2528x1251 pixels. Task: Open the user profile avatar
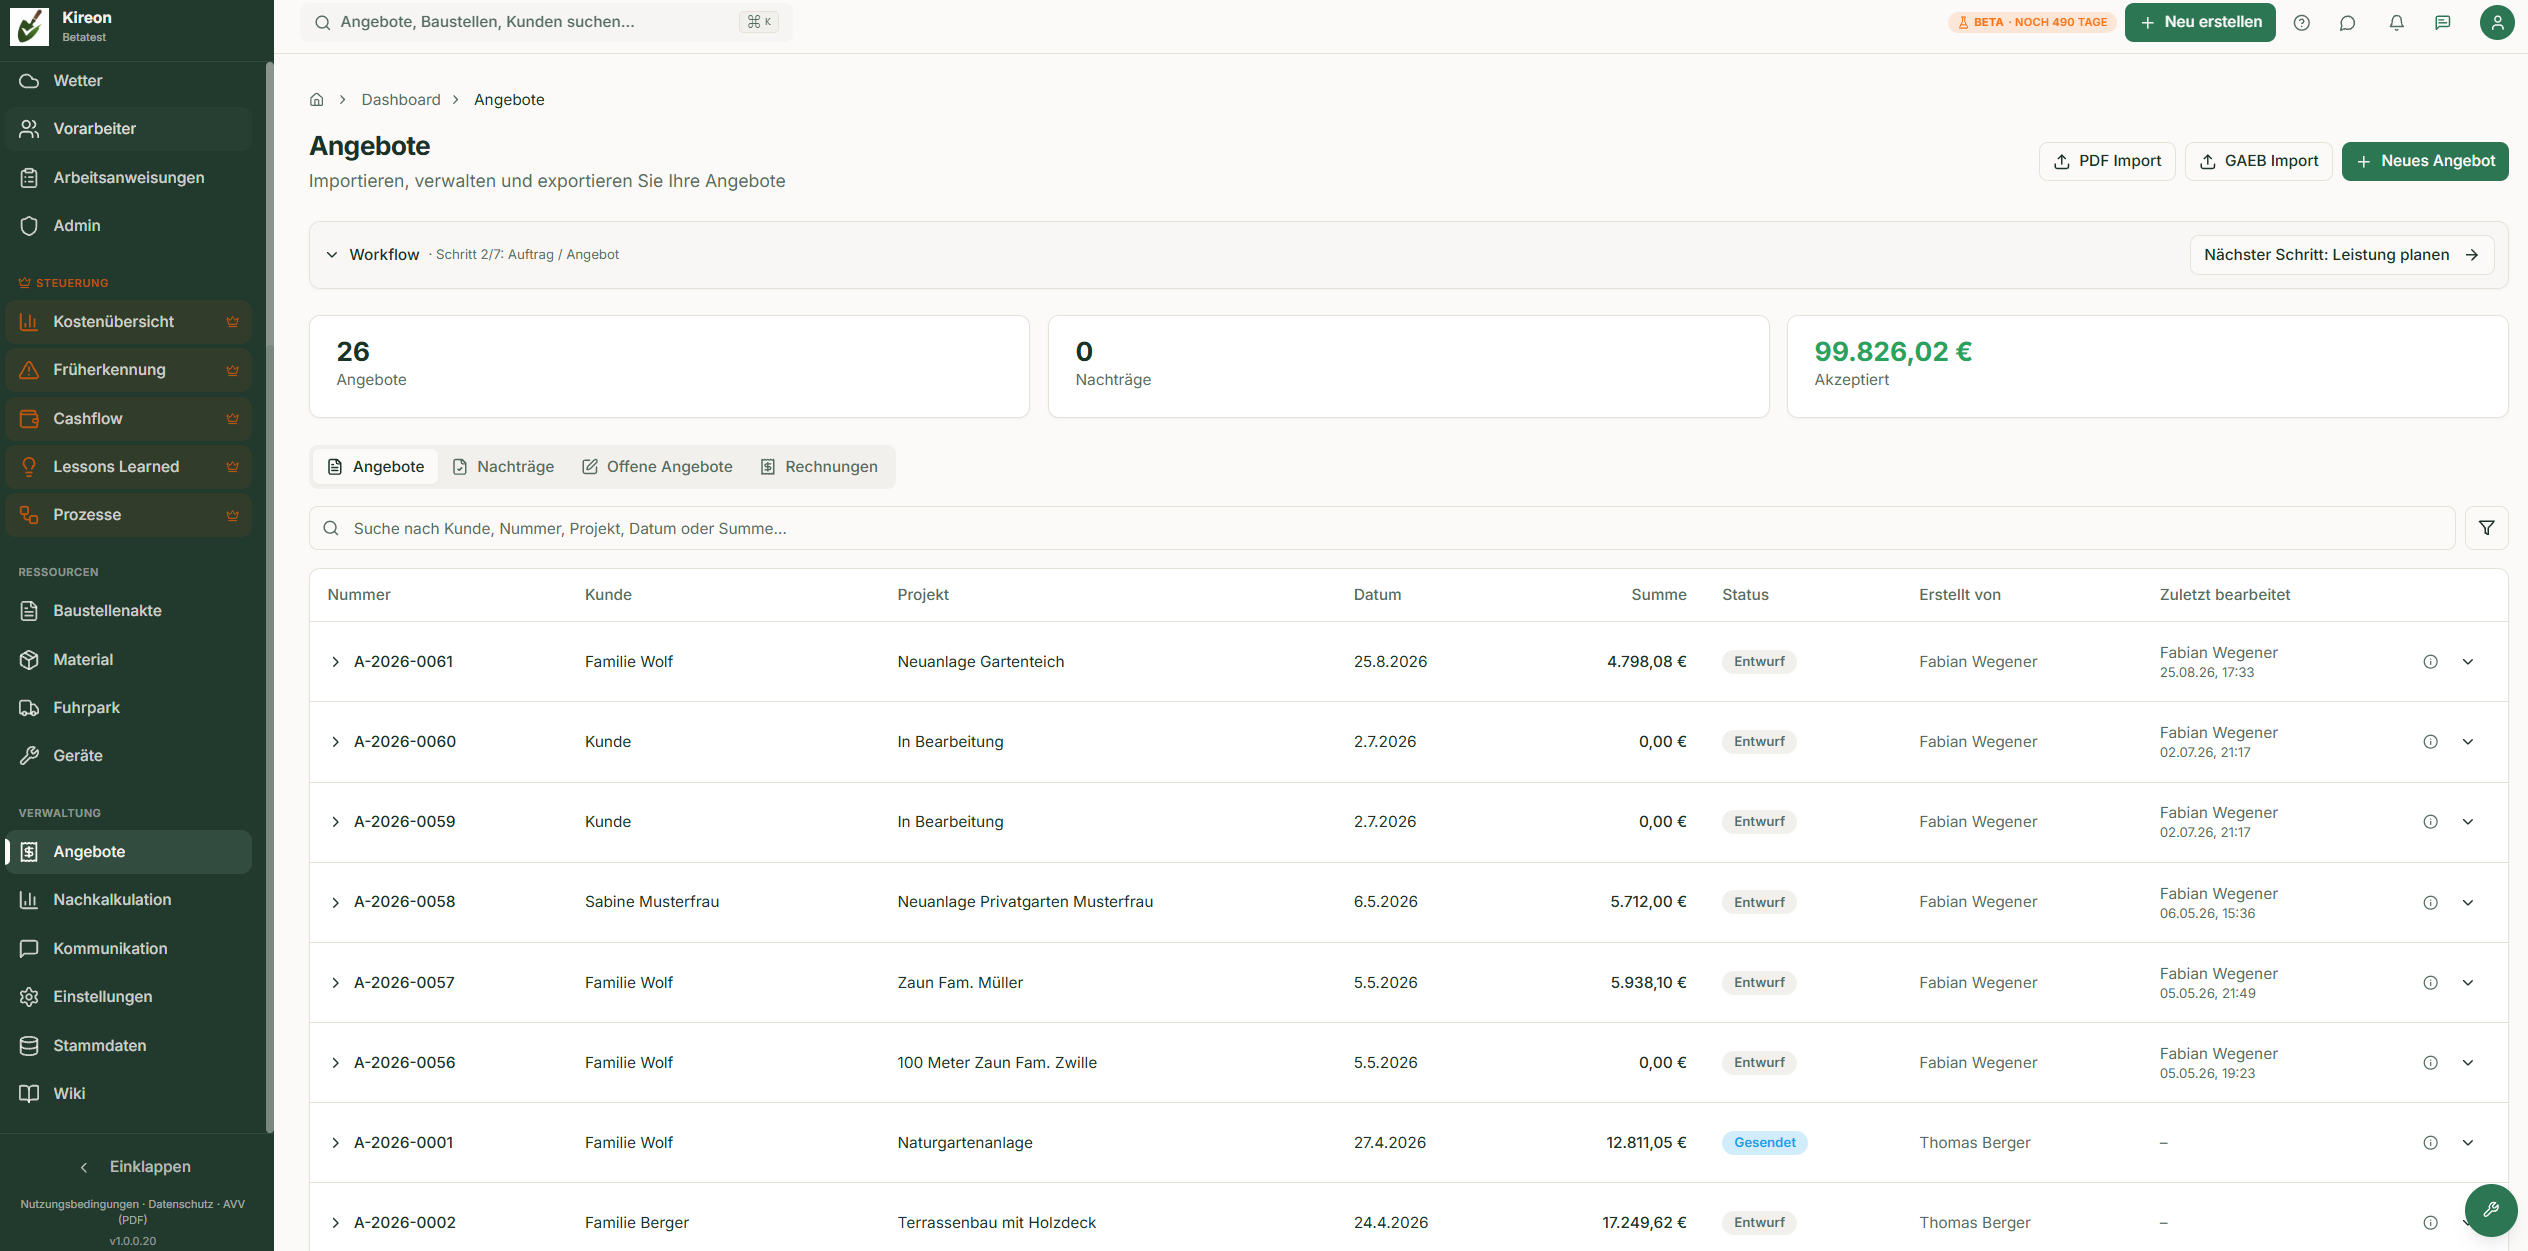(x=2497, y=22)
